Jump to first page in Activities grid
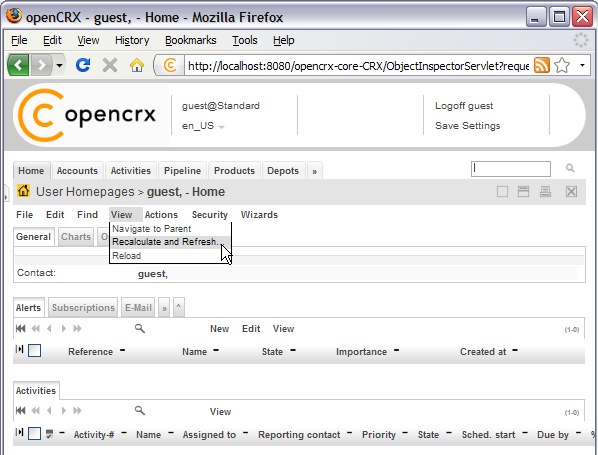The image size is (598, 455). 21,411
